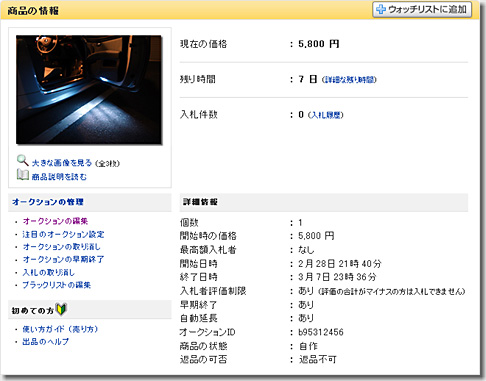Open 使い方ガイド（売り方） link
Screen dimensions: 486x381
click(x=60, y=329)
